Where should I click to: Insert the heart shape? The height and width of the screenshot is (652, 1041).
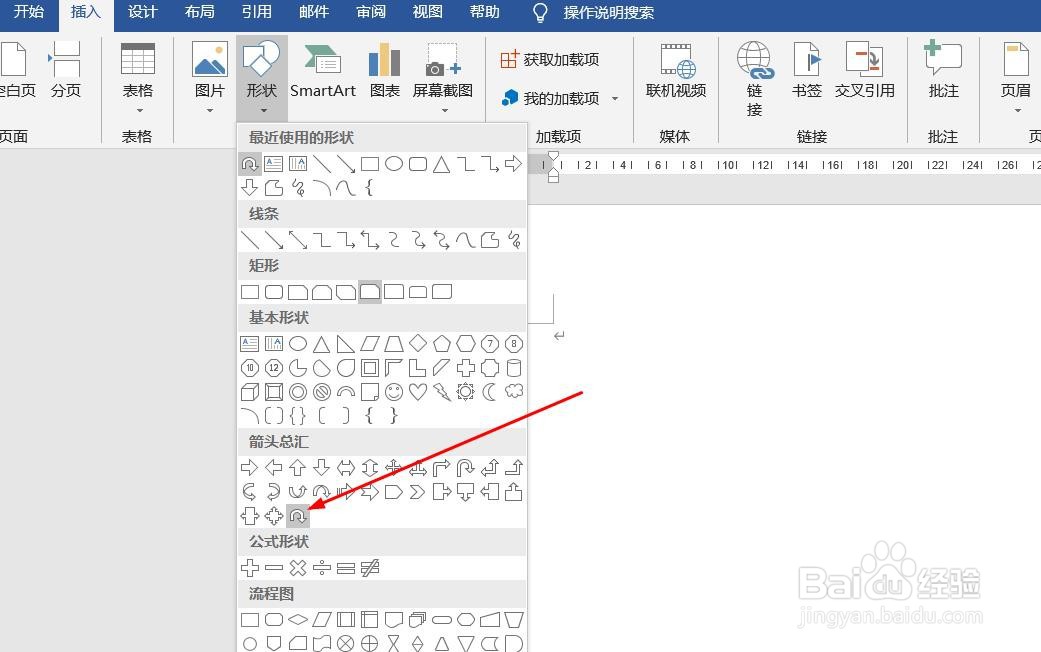click(418, 392)
